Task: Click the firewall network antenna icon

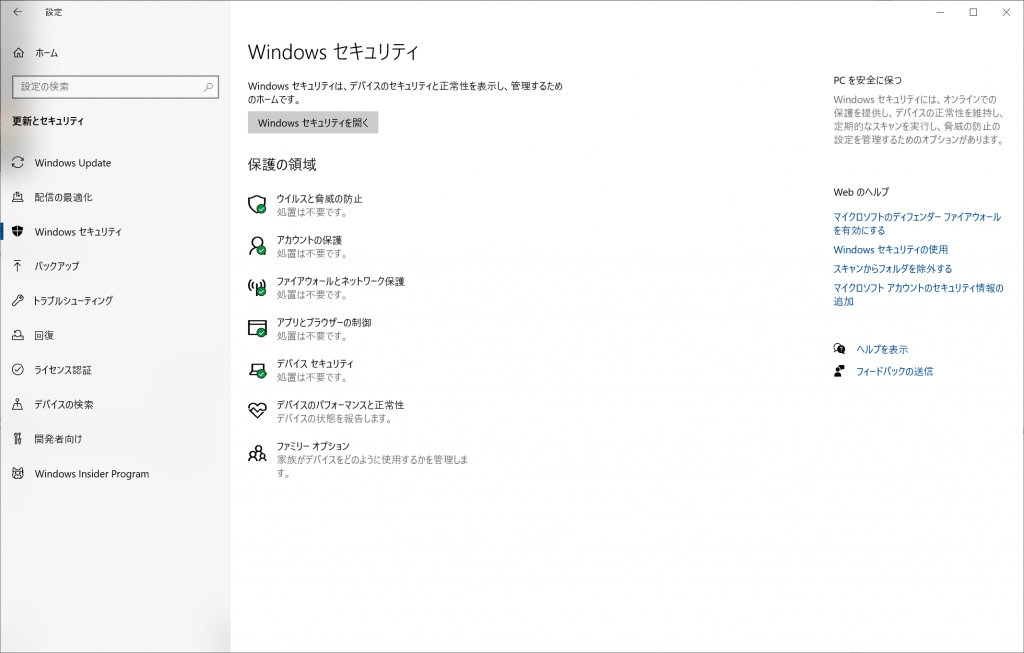Action: pyautogui.click(x=257, y=287)
